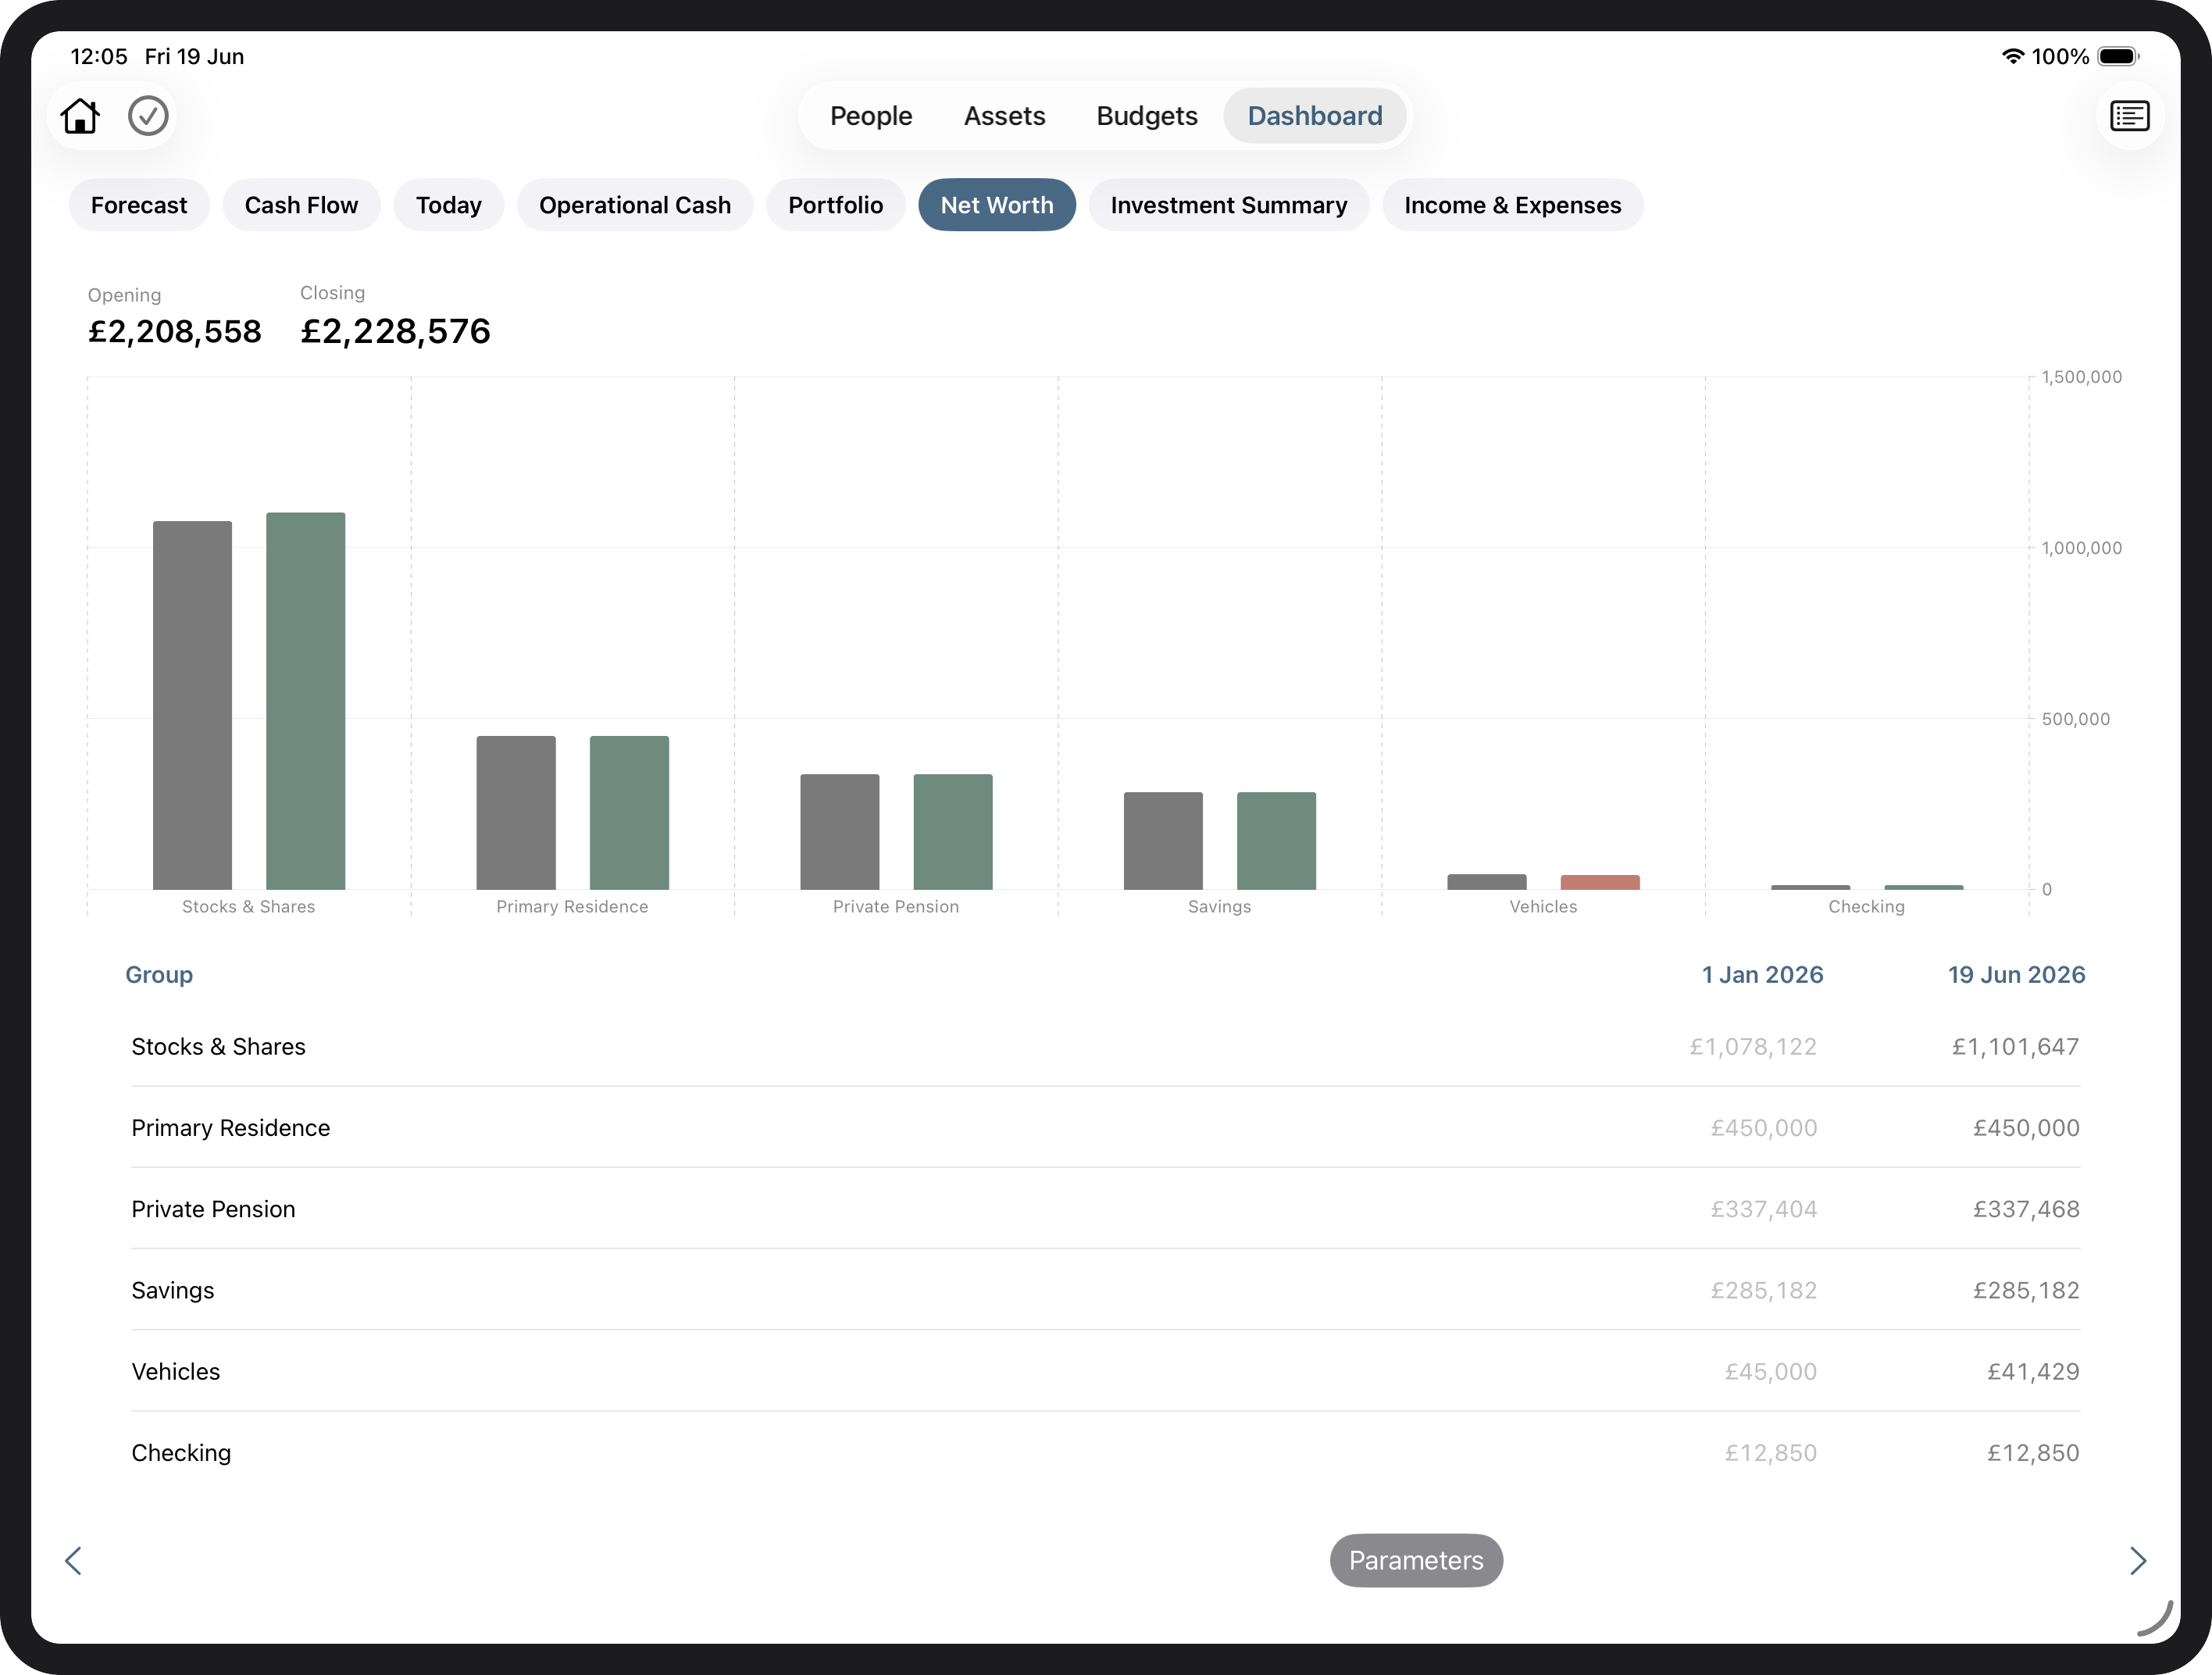Tap the Savings chart axis label
2212x1675 pixels.
(x=1219, y=907)
